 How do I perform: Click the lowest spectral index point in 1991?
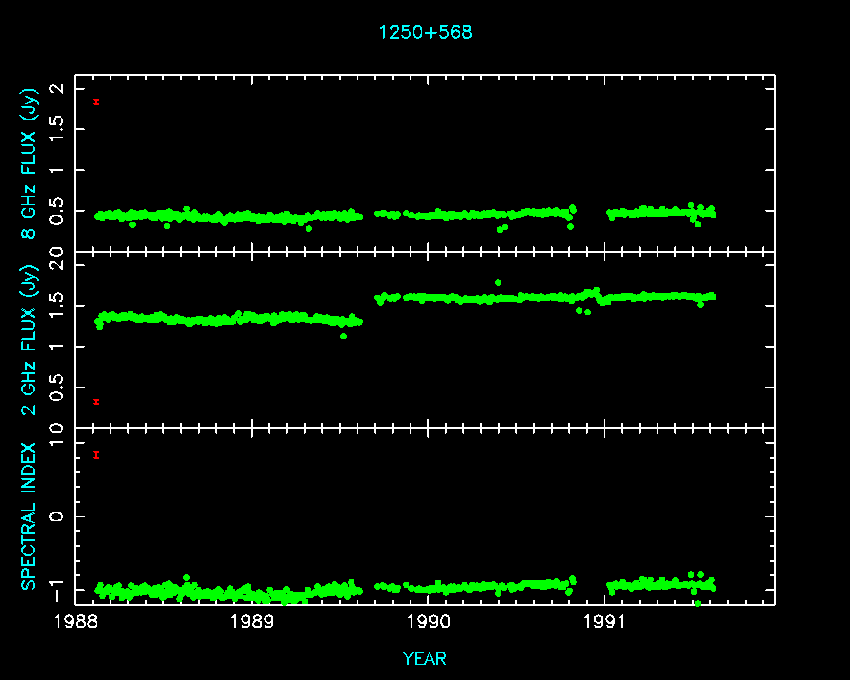697,603
